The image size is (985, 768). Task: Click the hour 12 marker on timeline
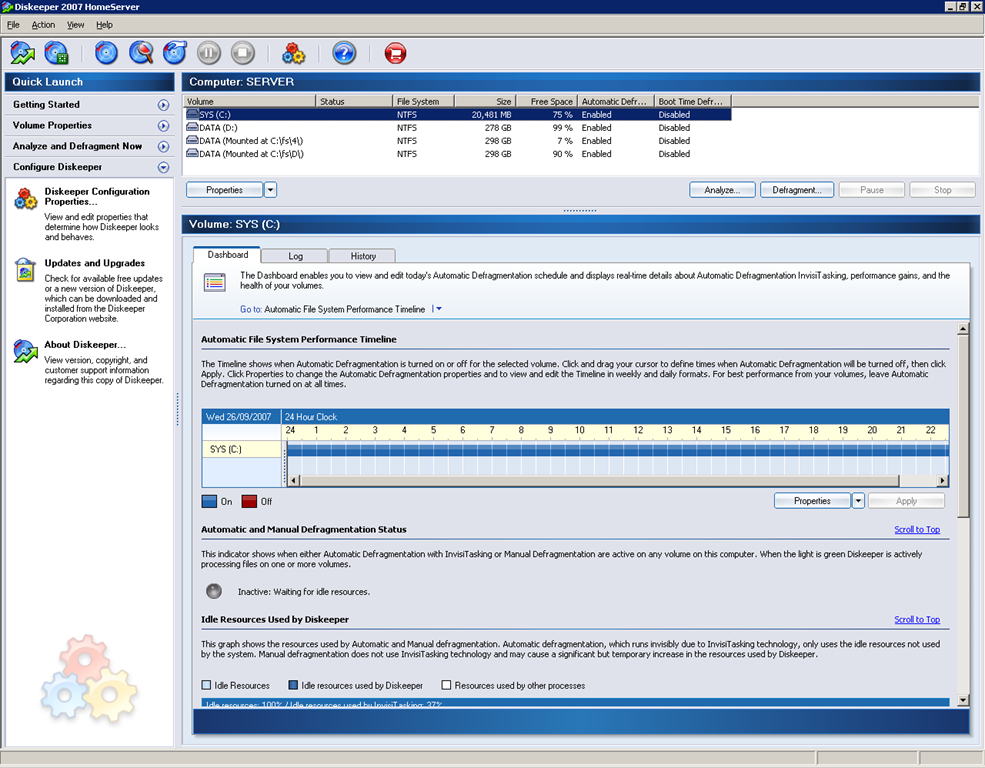coord(638,430)
